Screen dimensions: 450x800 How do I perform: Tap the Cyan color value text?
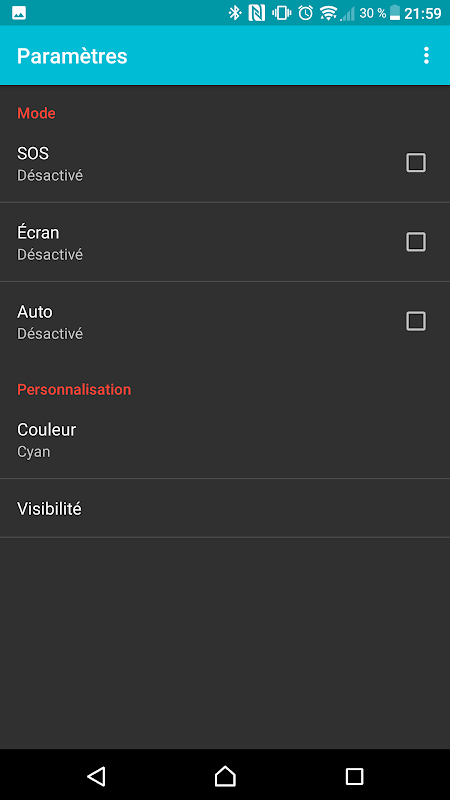(34, 453)
